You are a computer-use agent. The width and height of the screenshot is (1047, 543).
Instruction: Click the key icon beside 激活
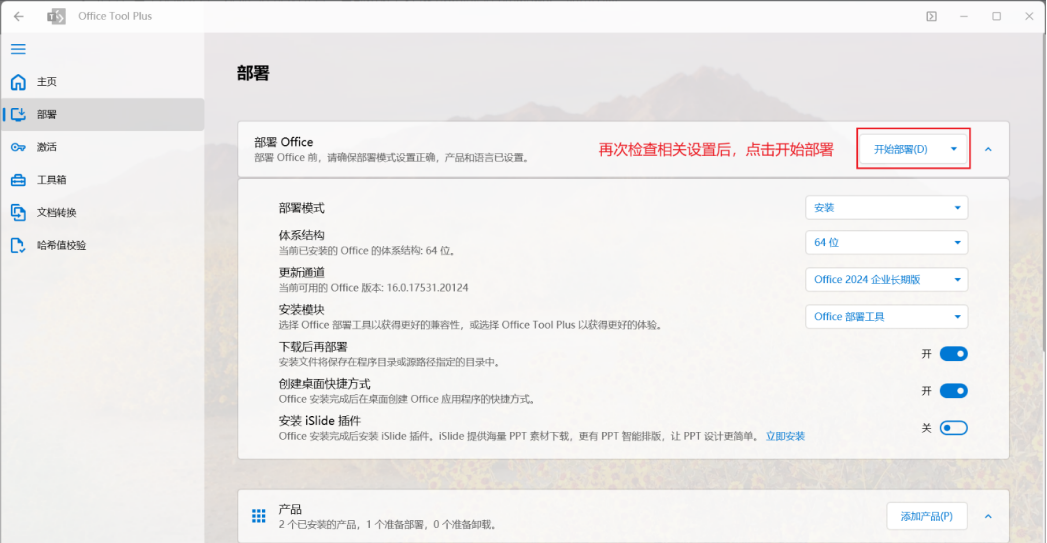[x=18, y=147]
